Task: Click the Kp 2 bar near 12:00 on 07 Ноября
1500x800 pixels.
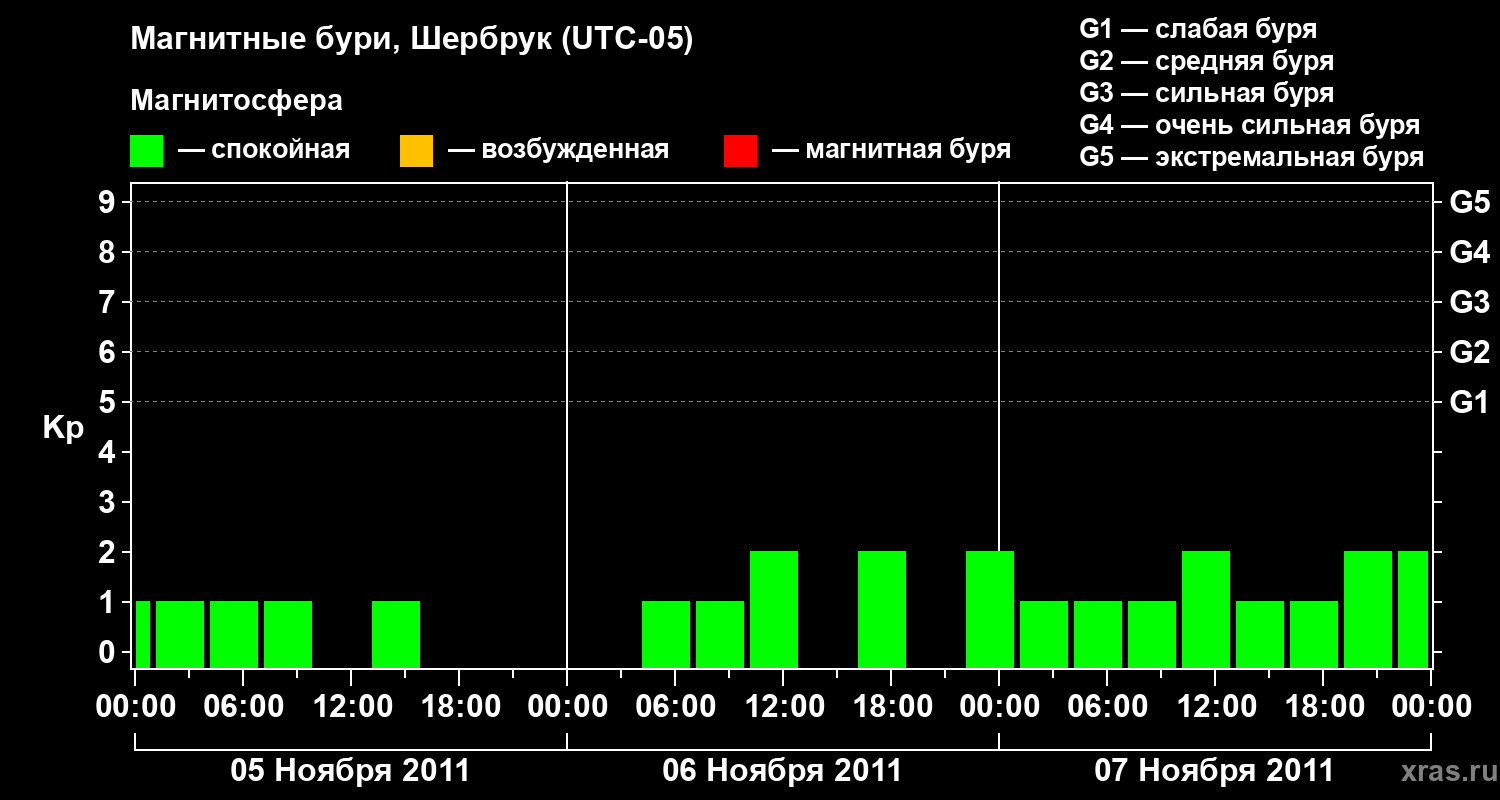Action: pos(1206,609)
